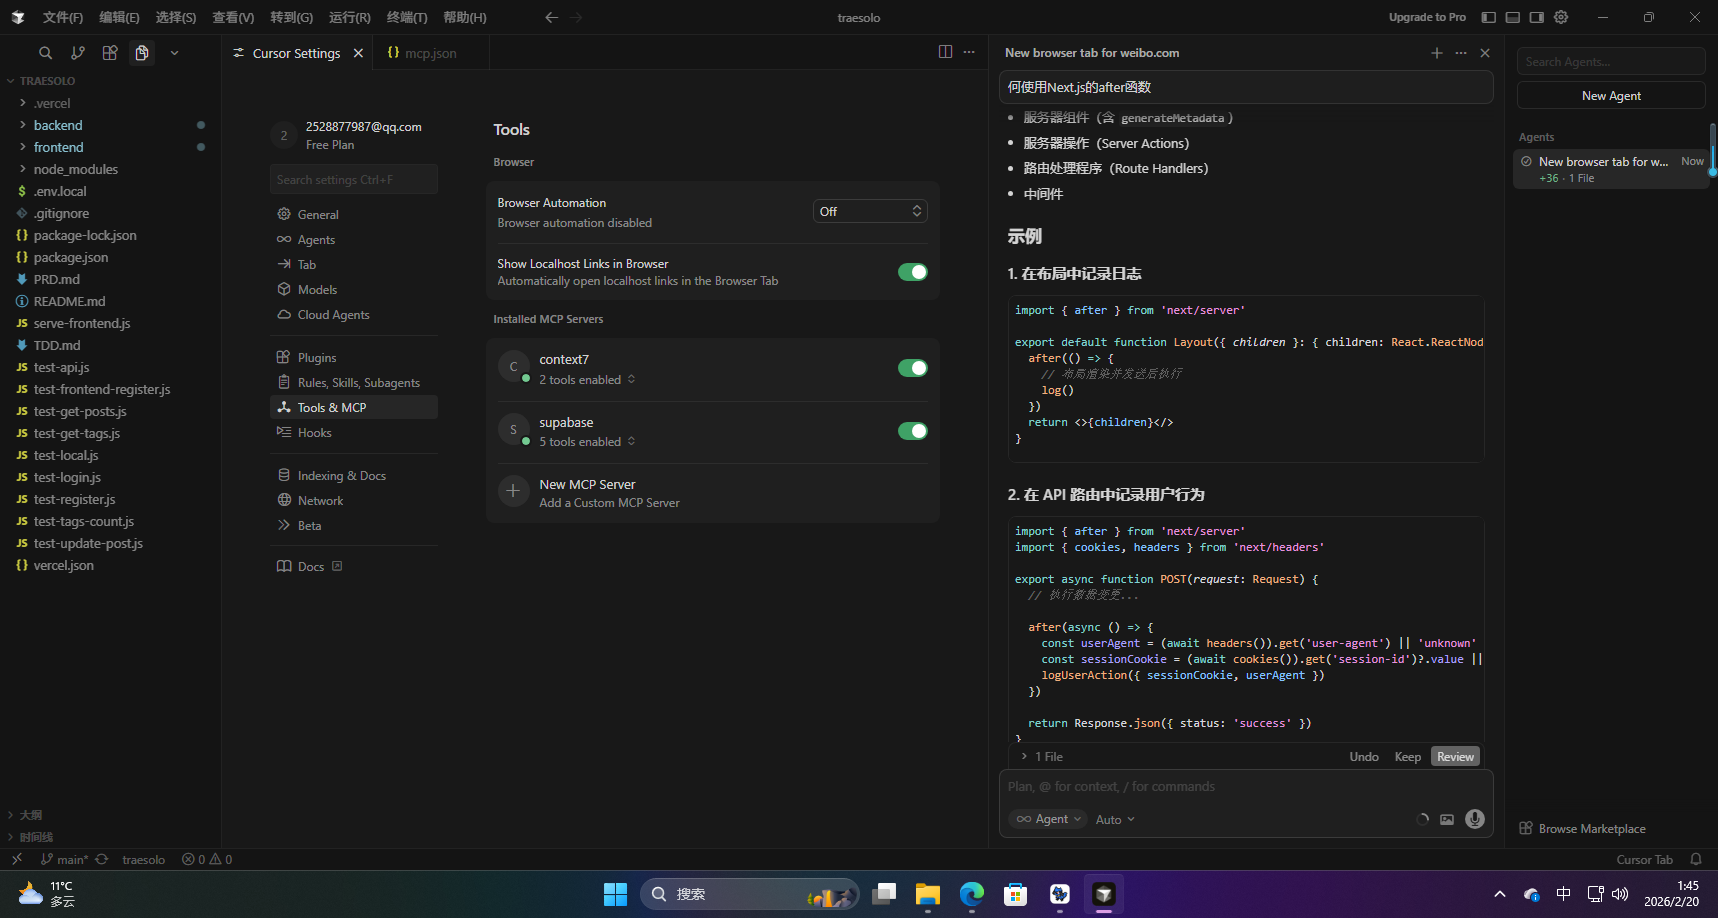Expand the 1 File changes list

click(1042, 757)
